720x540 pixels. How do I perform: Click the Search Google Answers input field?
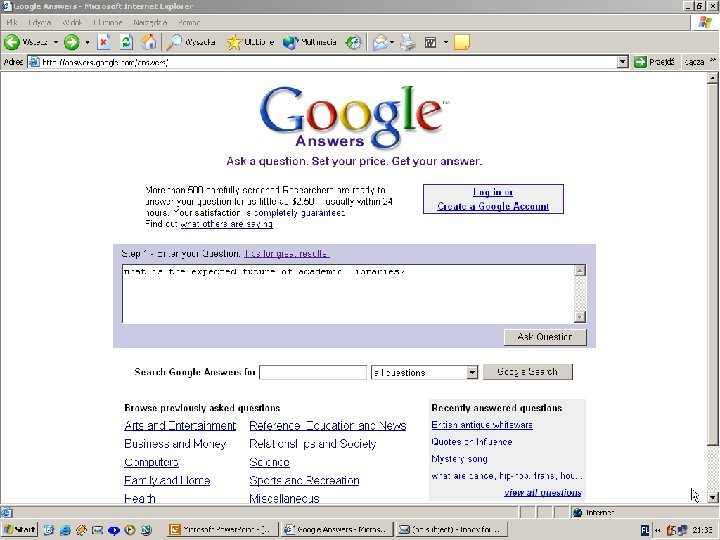(313, 372)
